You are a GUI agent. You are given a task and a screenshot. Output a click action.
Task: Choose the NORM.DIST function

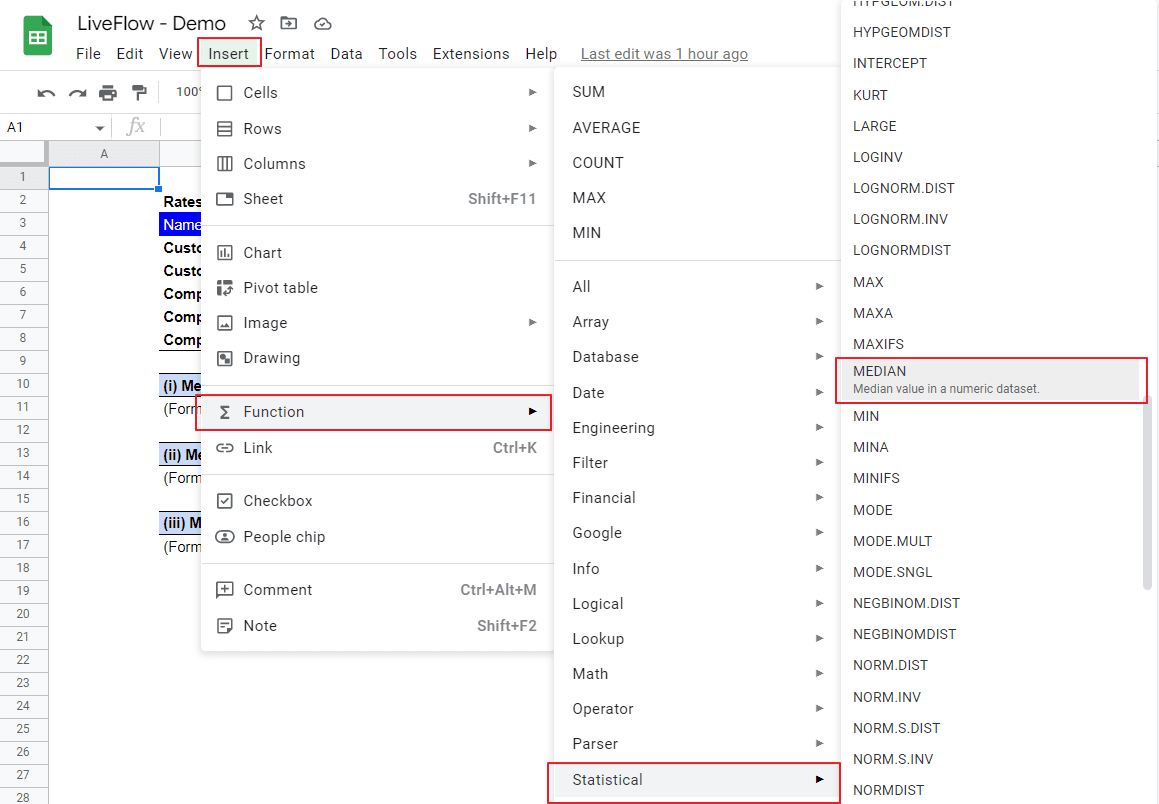tap(993, 666)
